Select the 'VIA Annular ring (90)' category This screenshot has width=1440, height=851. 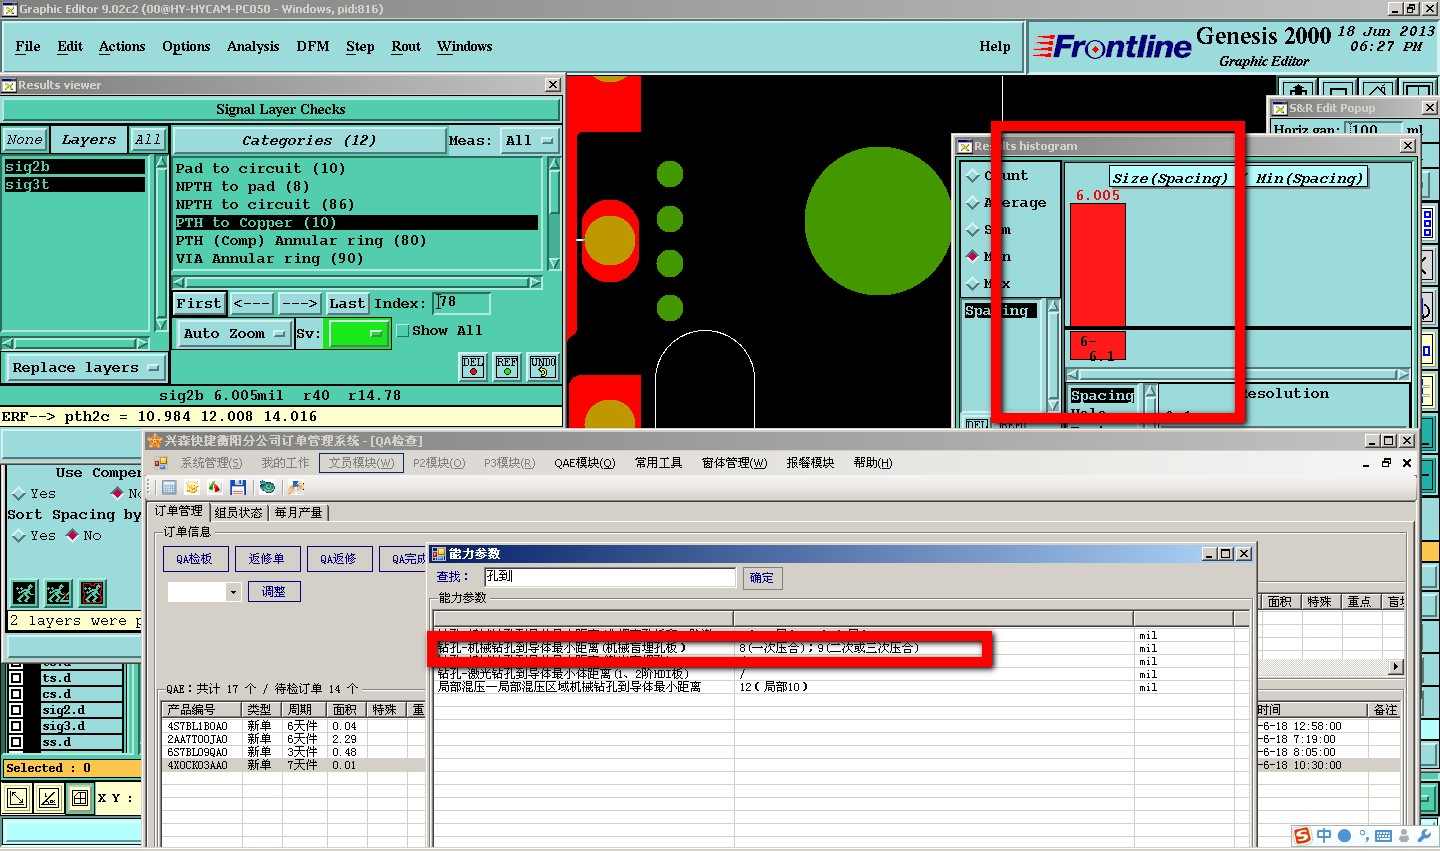[x=356, y=259]
